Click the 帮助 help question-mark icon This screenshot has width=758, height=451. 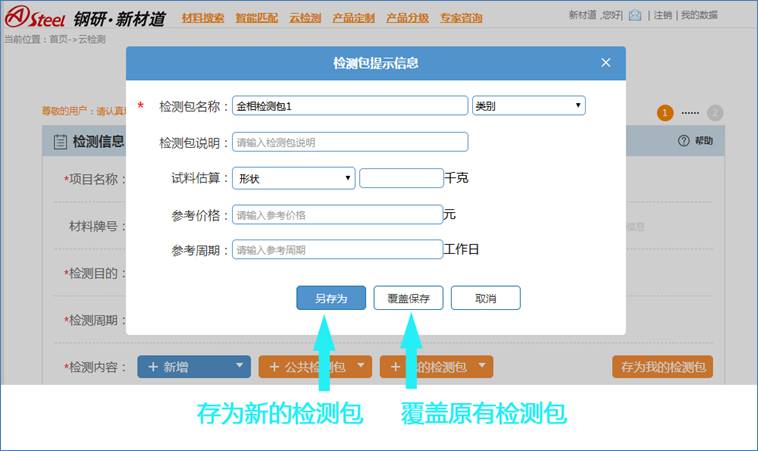point(684,141)
